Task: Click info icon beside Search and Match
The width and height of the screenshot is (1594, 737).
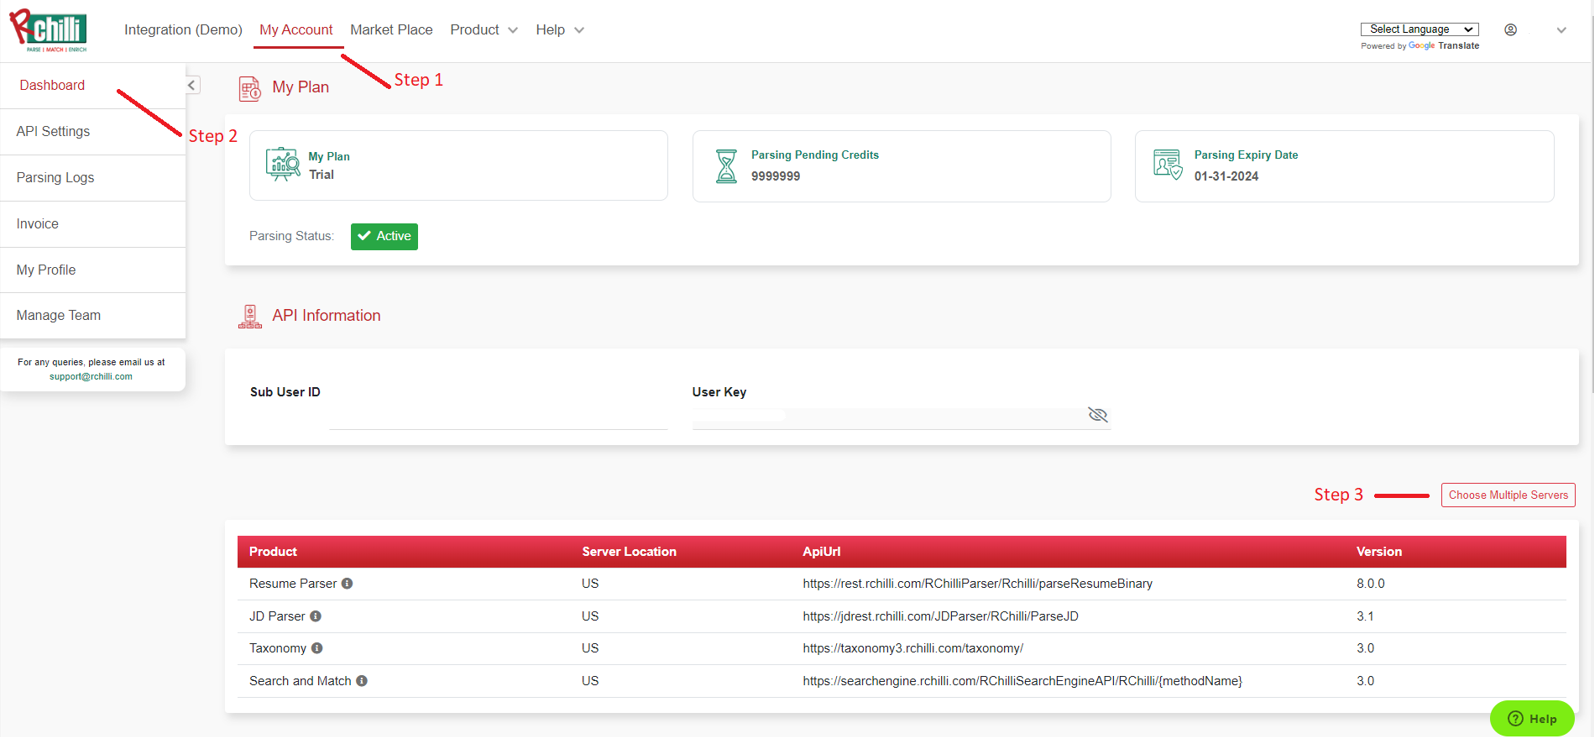Action: pyautogui.click(x=362, y=681)
